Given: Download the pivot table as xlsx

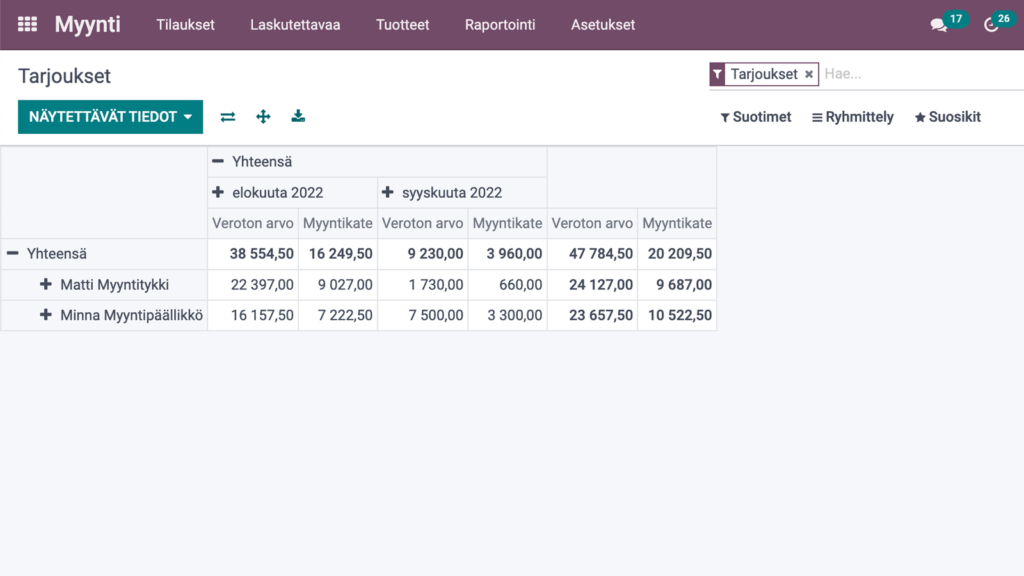Looking at the screenshot, I should point(298,116).
